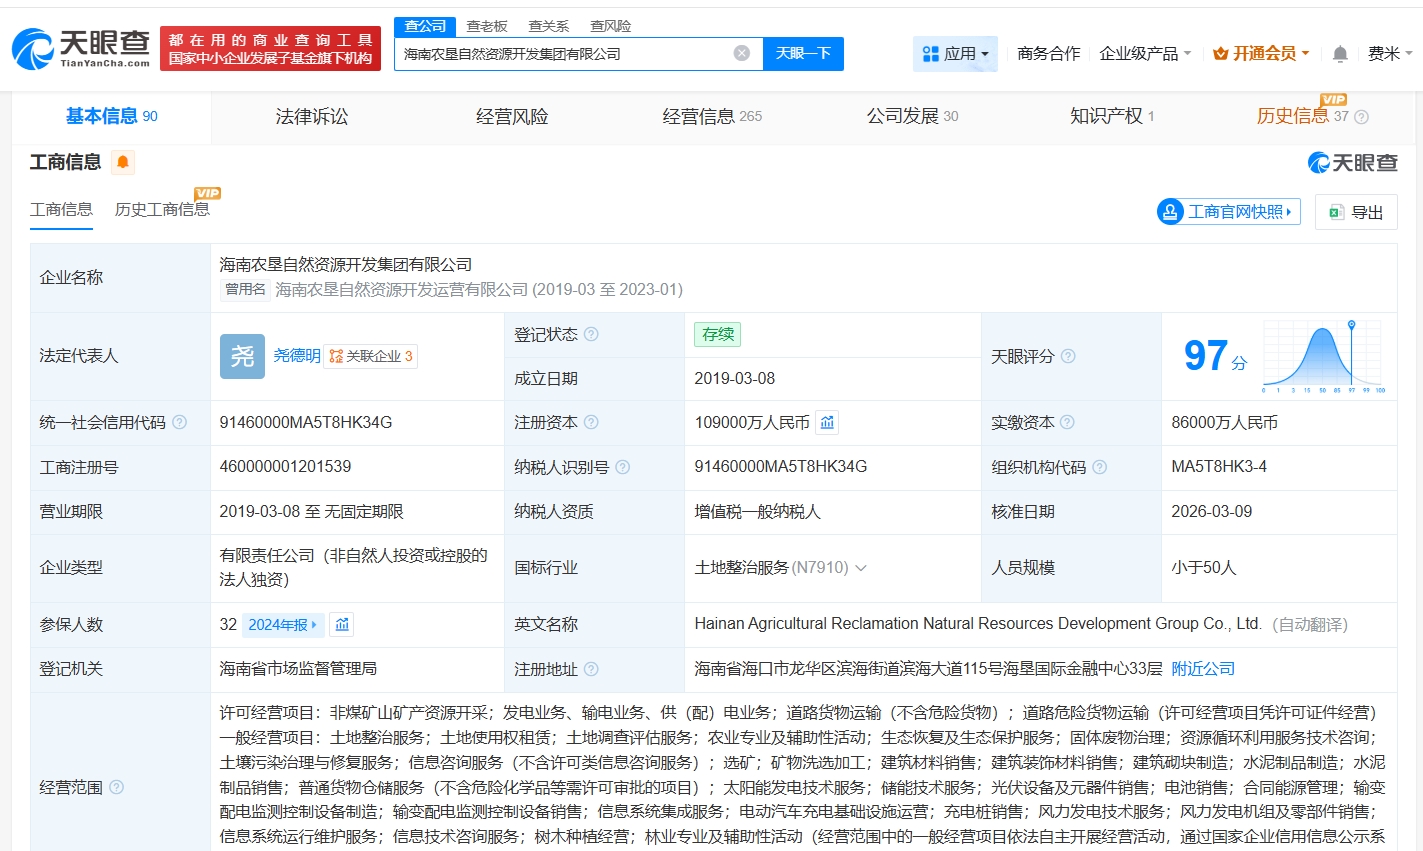Click the help icon beside 天眼评分
The height and width of the screenshot is (851, 1423).
[1068, 356]
